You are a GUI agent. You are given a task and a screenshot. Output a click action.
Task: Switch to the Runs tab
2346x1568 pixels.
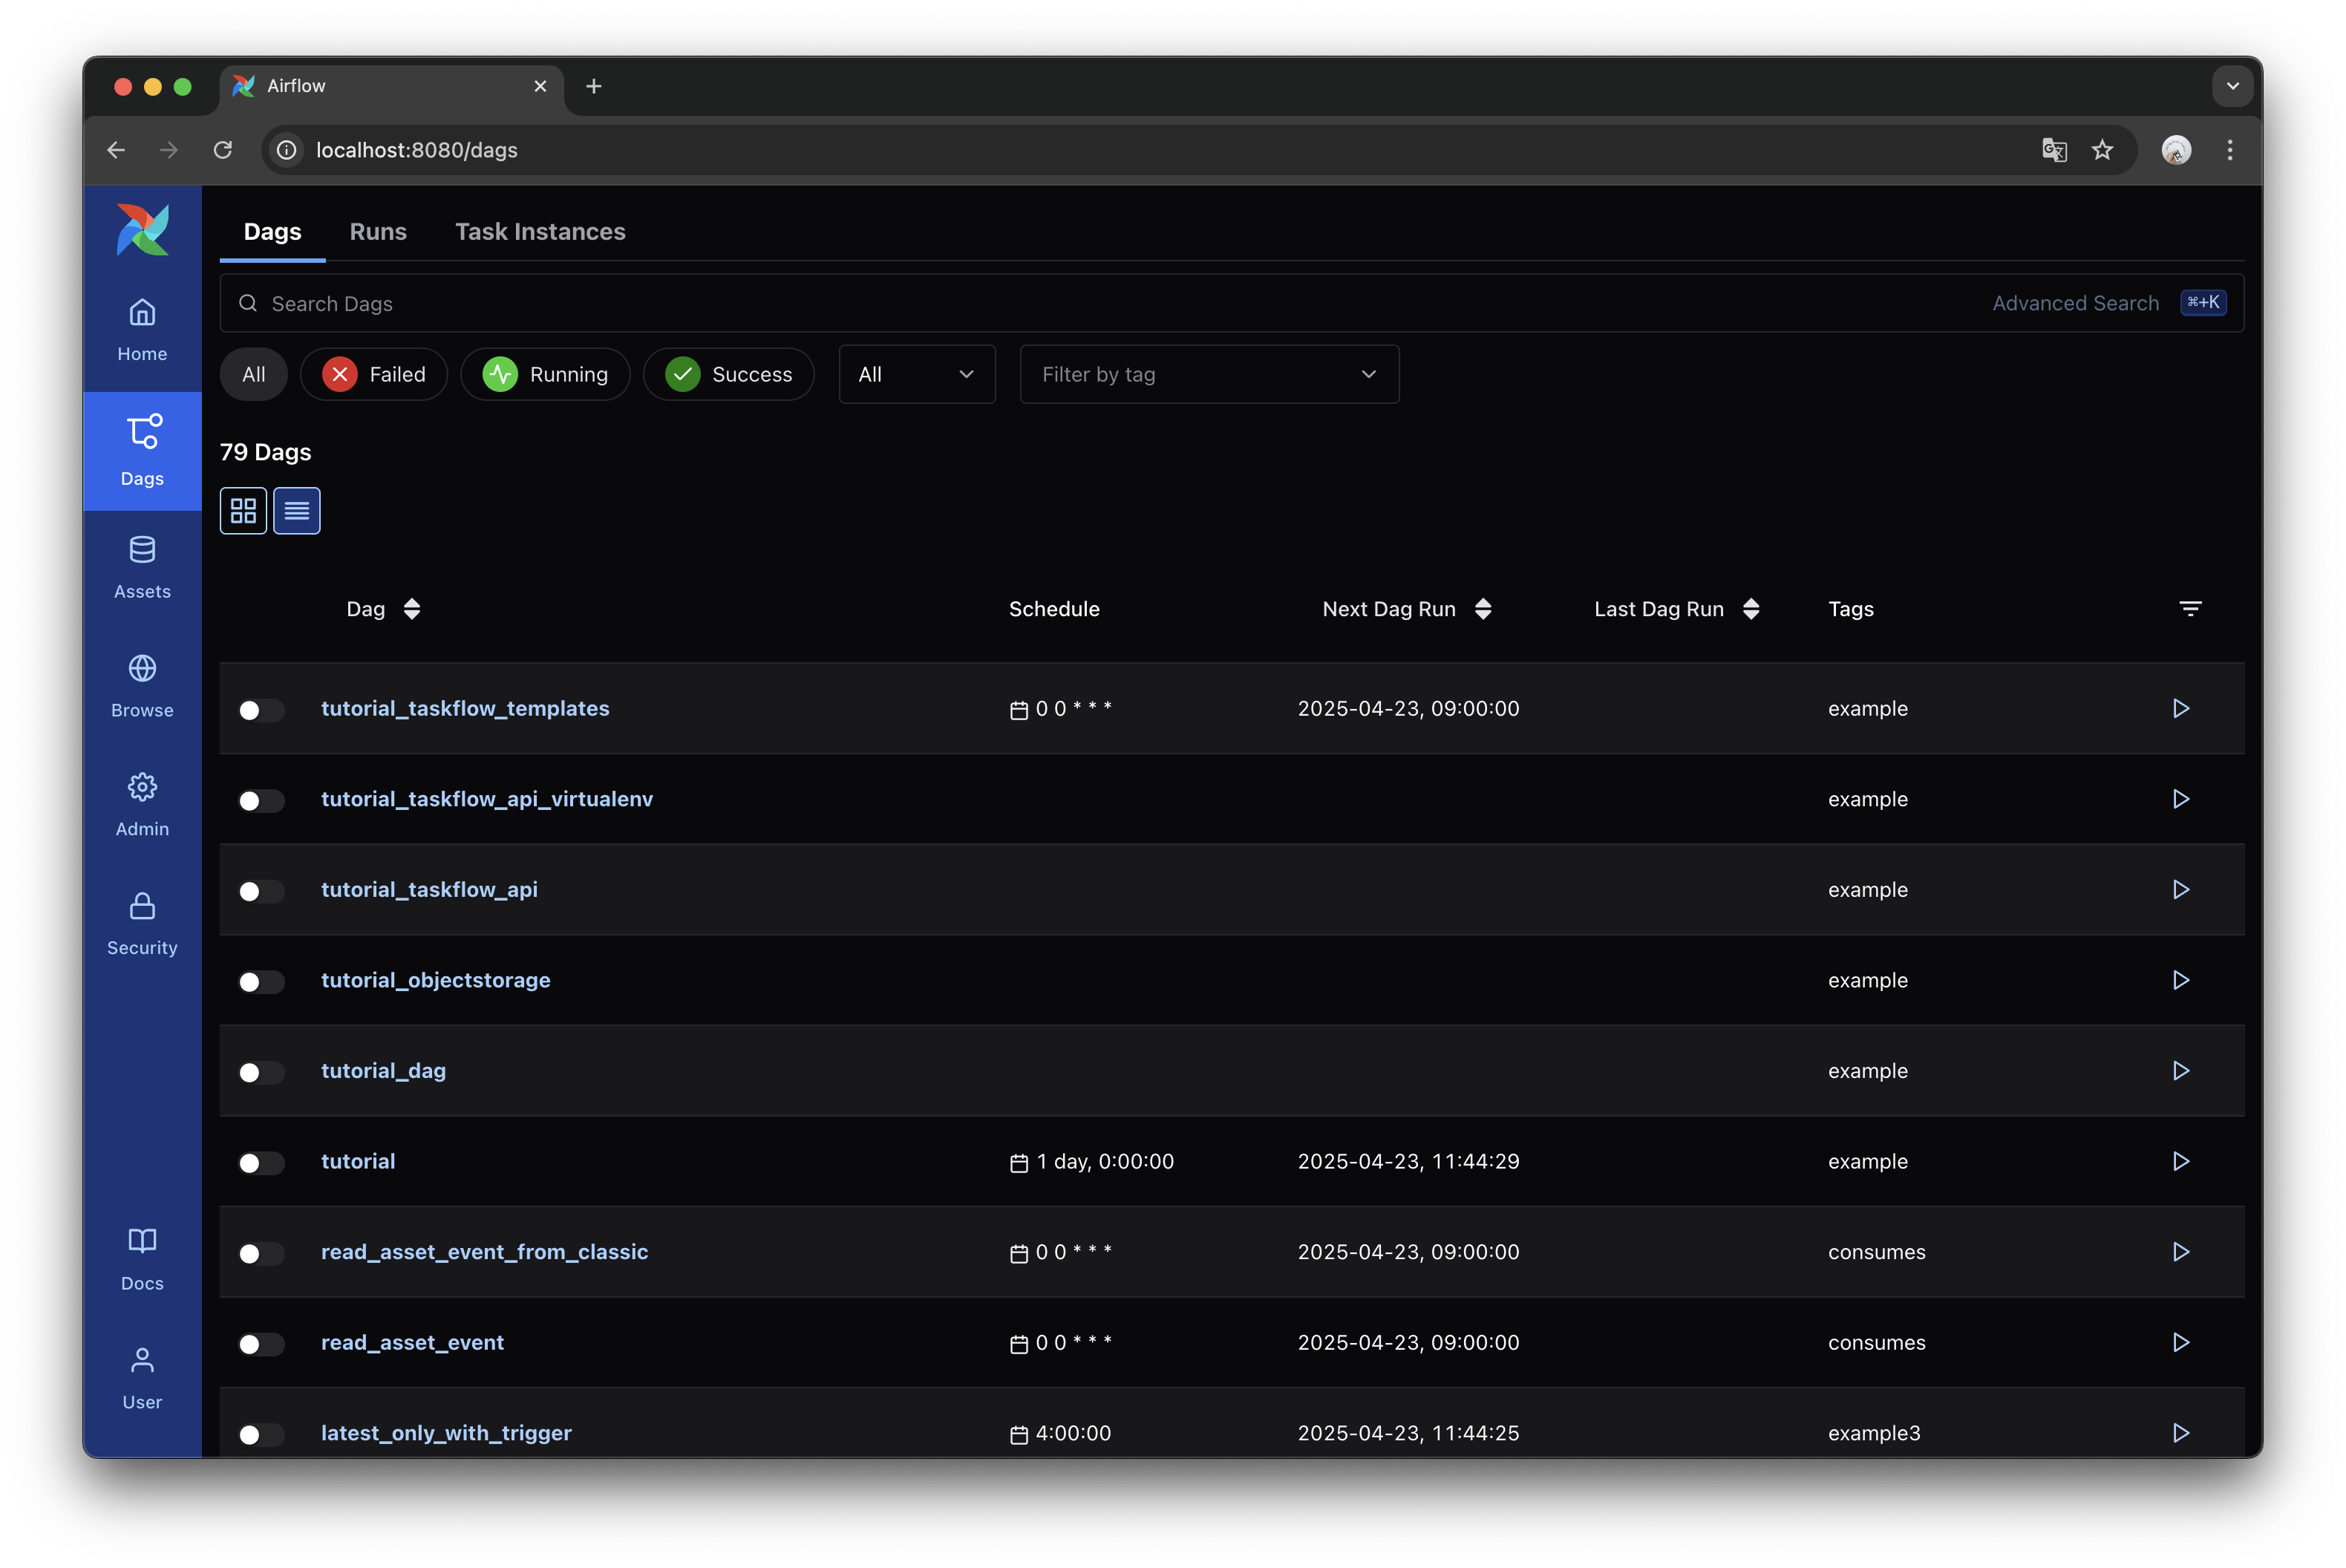tap(378, 232)
